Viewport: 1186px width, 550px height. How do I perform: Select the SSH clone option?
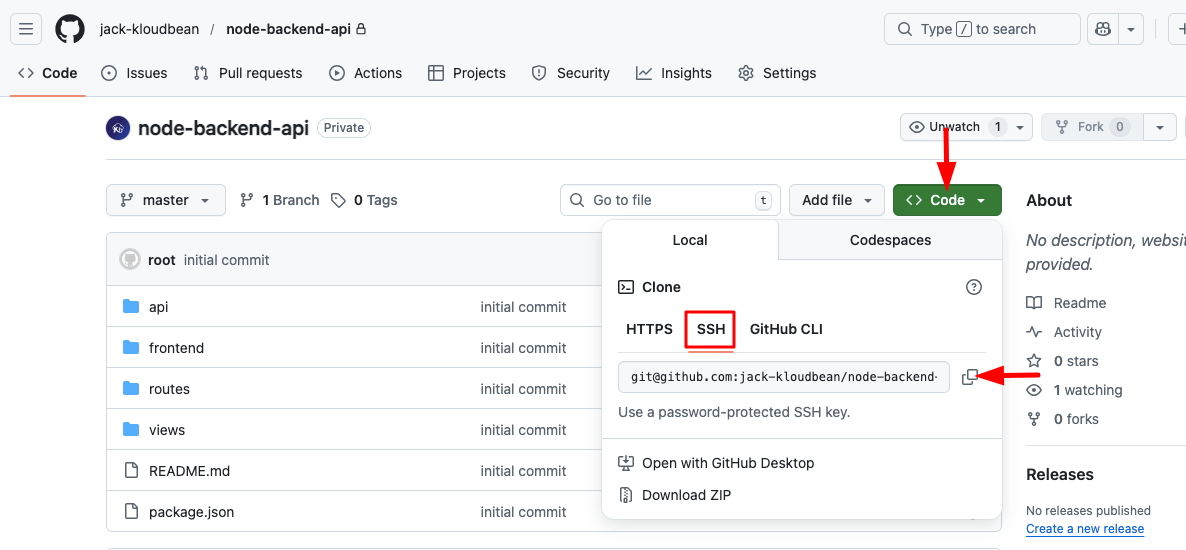pyautogui.click(x=710, y=329)
